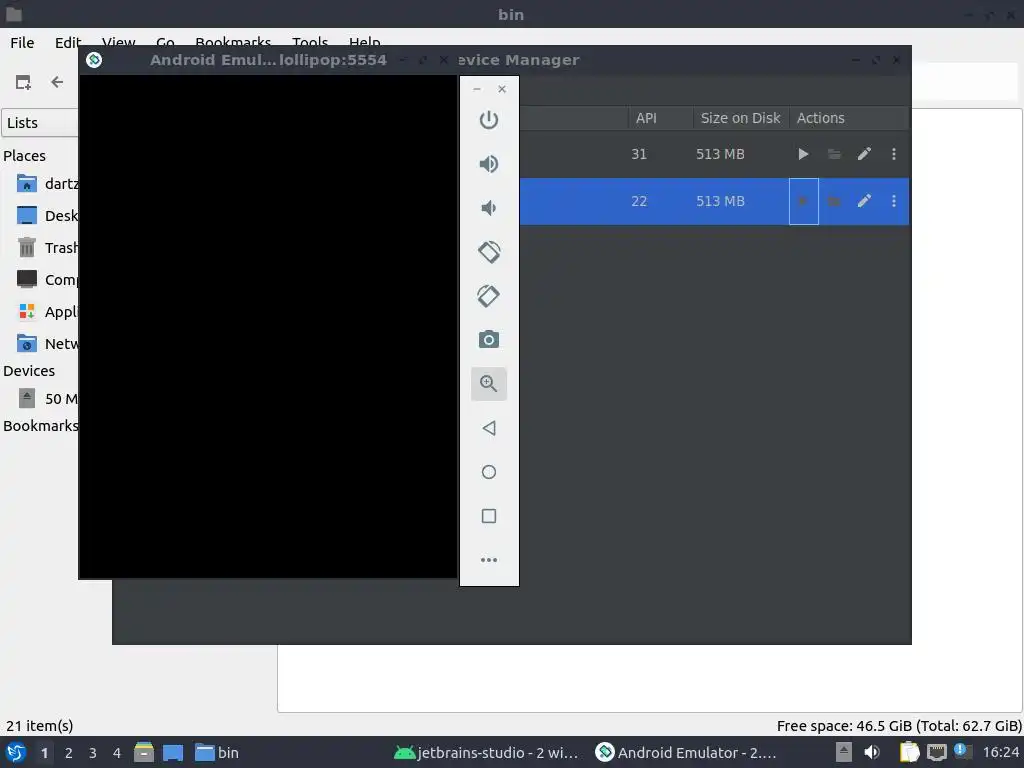Activate the emulator zoom tool

pyautogui.click(x=488, y=383)
